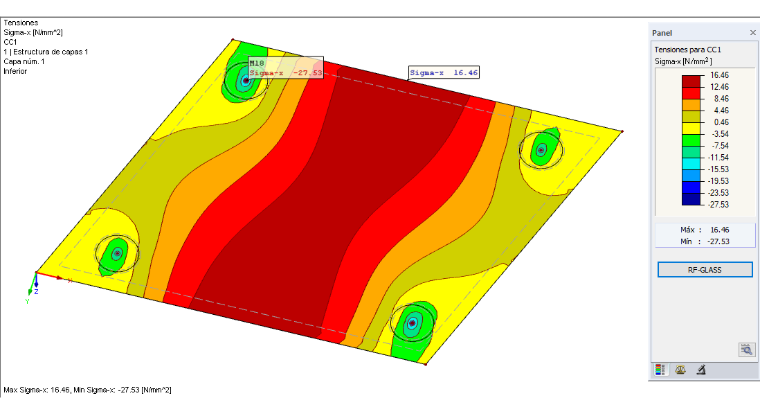Click the 'Mín : -27.53' value in Panel

point(705,241)
